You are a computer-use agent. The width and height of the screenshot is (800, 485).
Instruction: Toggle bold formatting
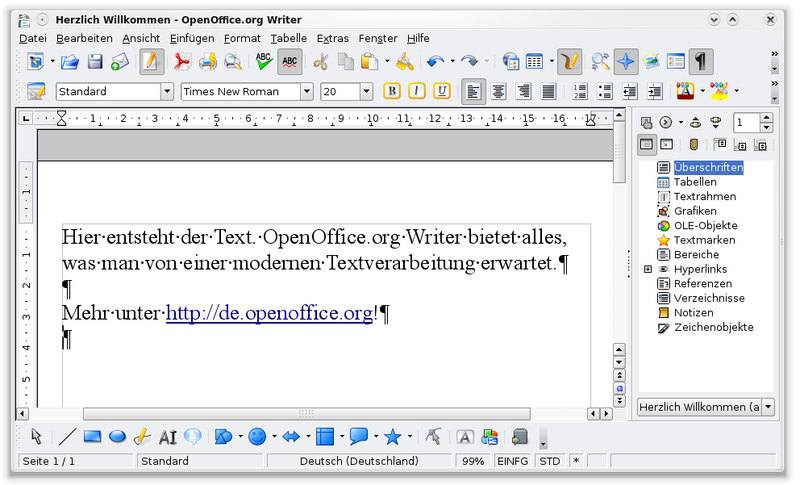[x=392, y=91]
